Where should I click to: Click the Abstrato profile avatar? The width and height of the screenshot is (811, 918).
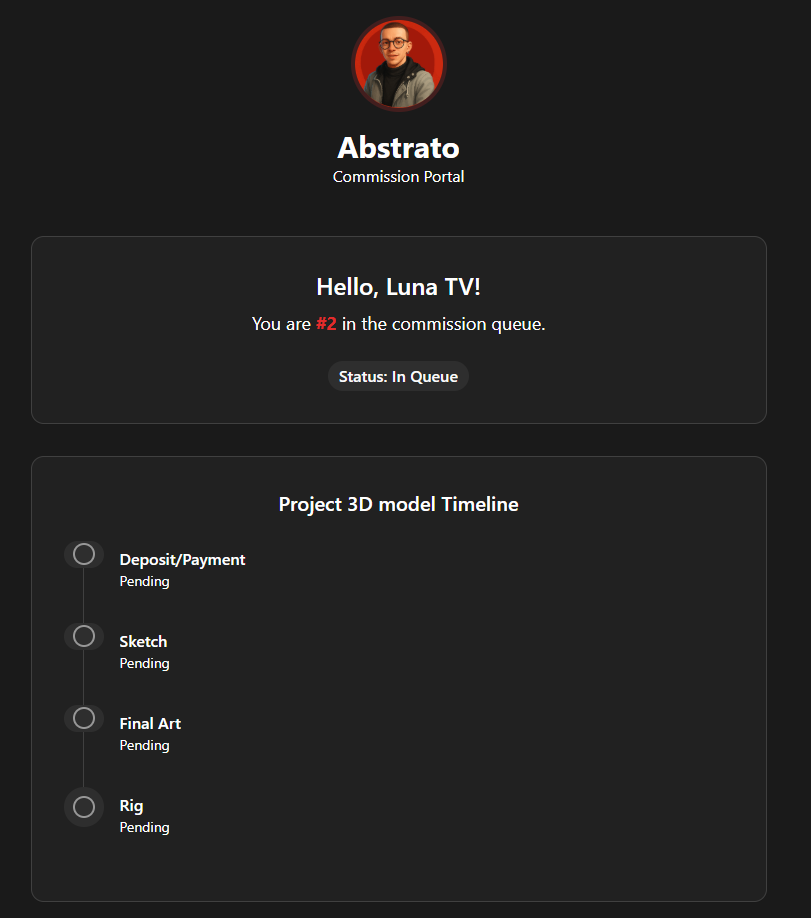coord(398,64)
